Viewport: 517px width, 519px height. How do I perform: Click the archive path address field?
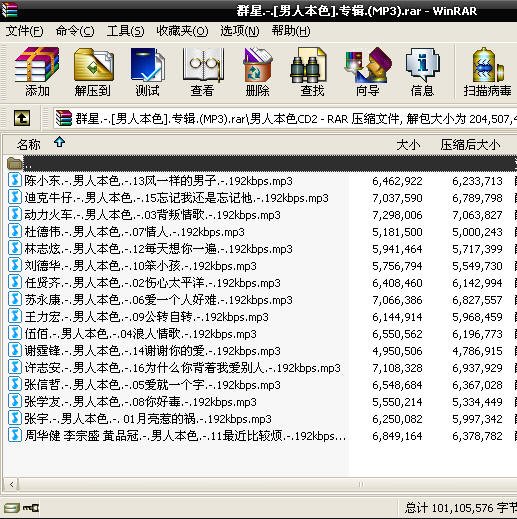[x=285, y=118]
